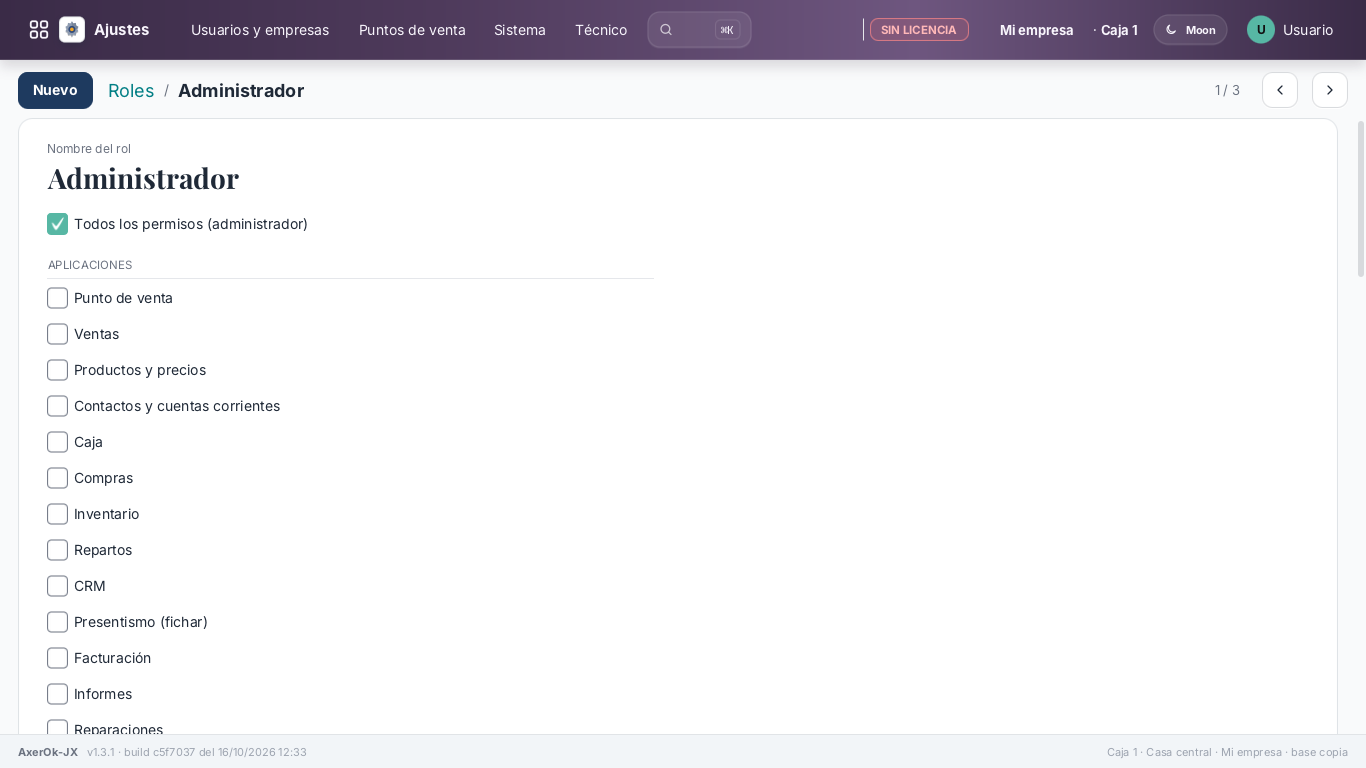
Task: Tick the CRM checkbox
Action: (58, 586)
